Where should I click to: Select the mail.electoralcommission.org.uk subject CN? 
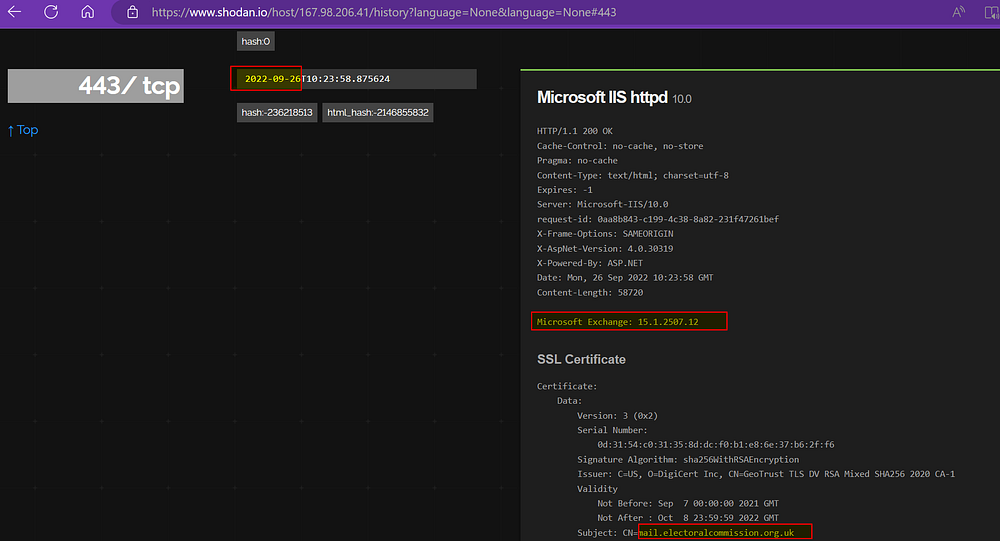[x=717, y=533]
